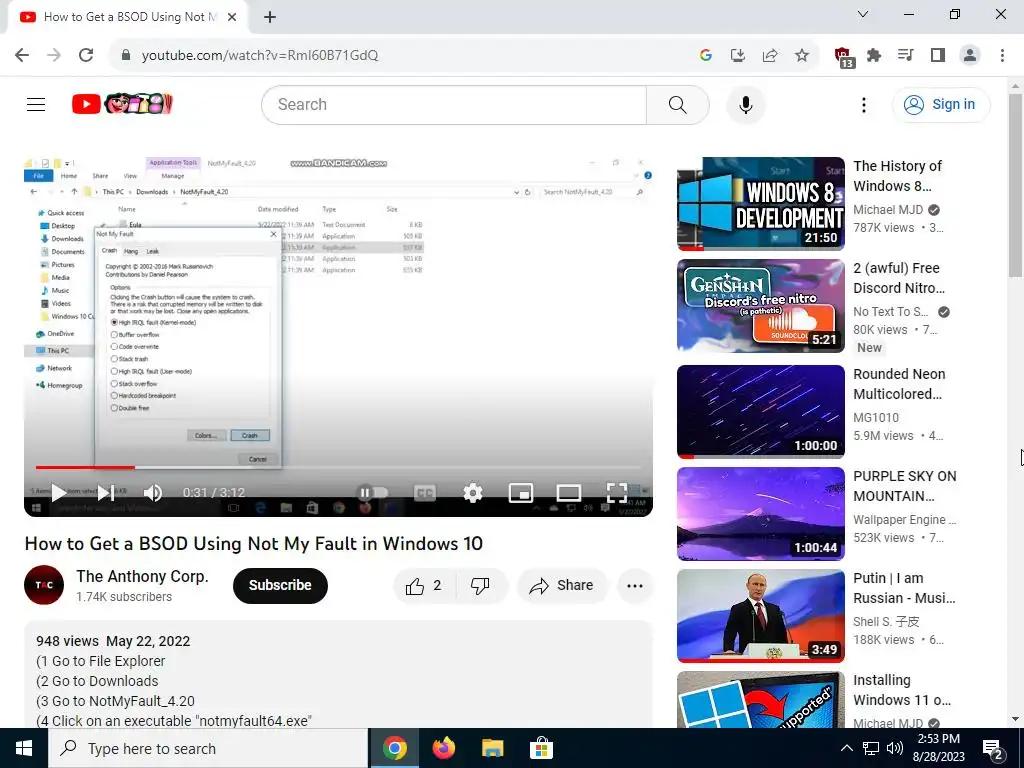Select the 'How to Get a BSOD' tab
This screenshot has width=1024, height=768.
tap(128, 17)
